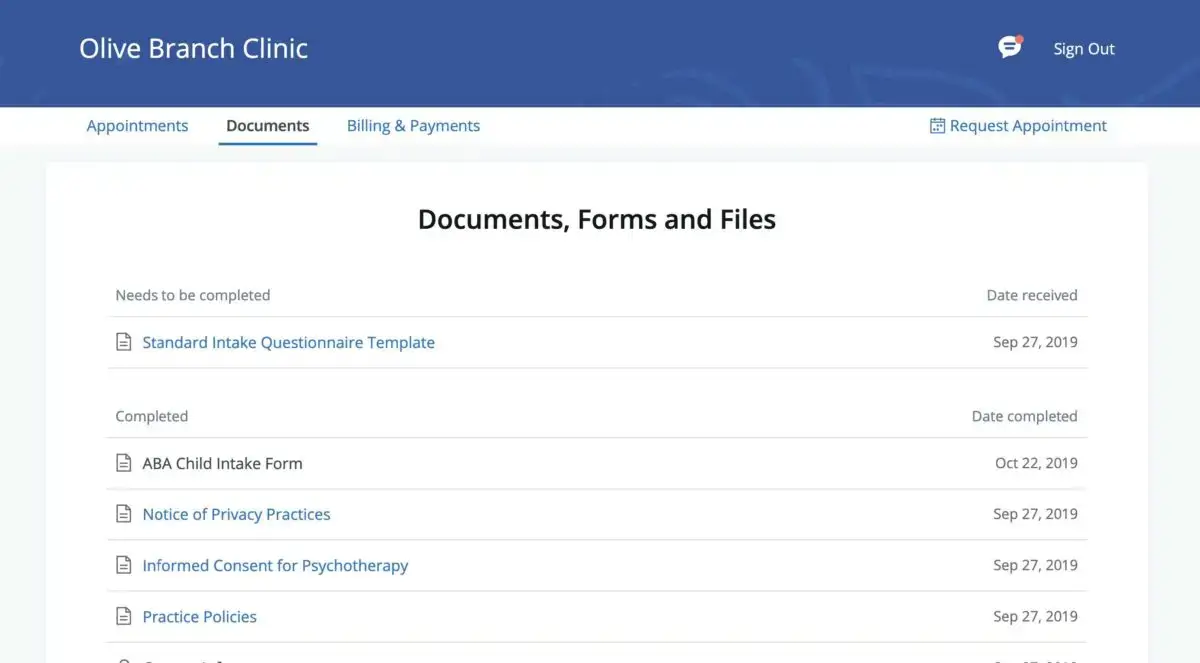Click the document icon beside Notice of Privacy Practices
The image size is (1200, 663).
tap(124, 514)
